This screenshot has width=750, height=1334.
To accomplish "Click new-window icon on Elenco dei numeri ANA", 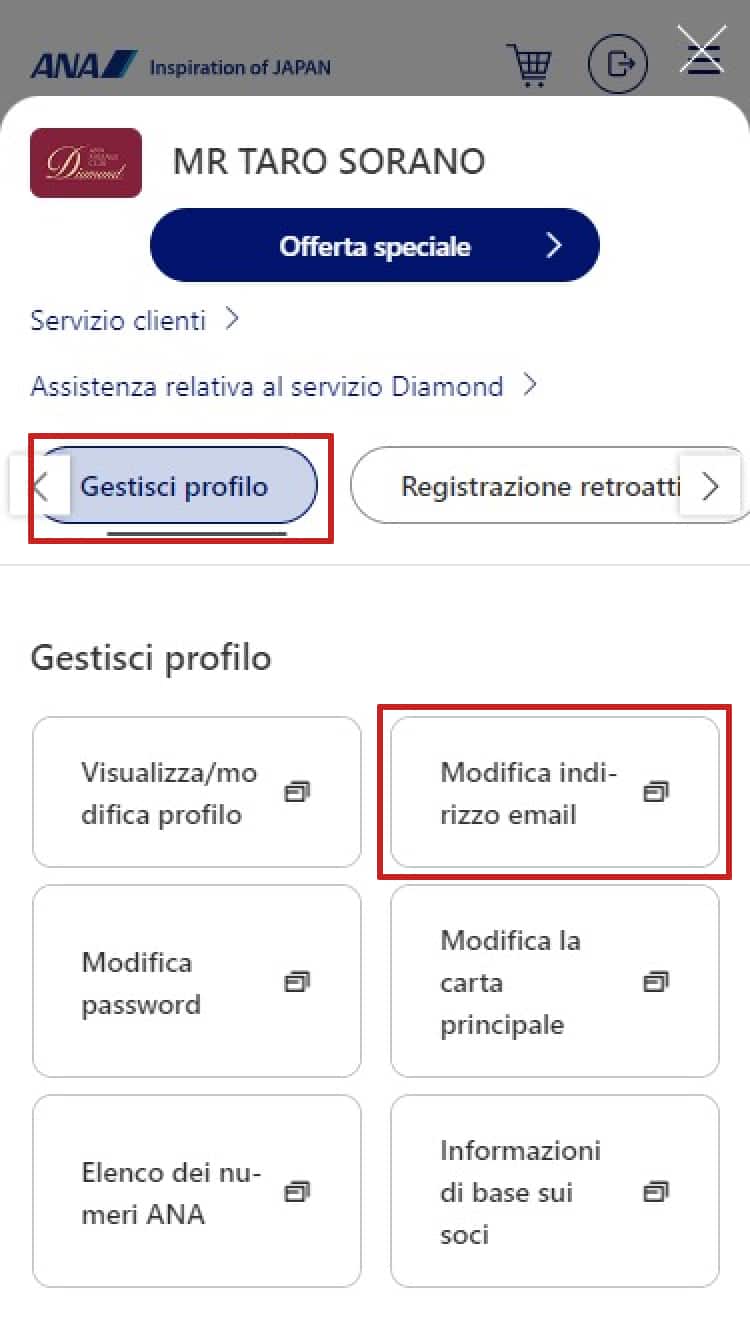I will [x=296, y=1192].
